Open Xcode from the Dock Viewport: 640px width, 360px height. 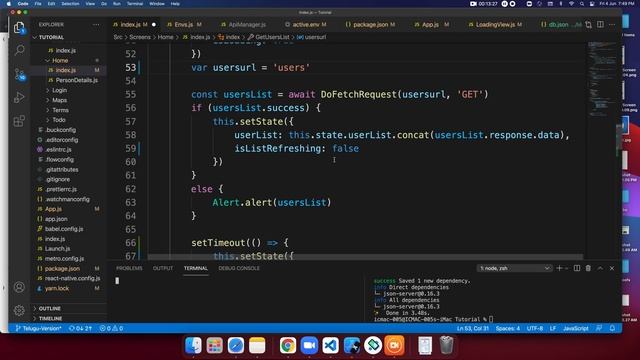(x=351, y=345)
